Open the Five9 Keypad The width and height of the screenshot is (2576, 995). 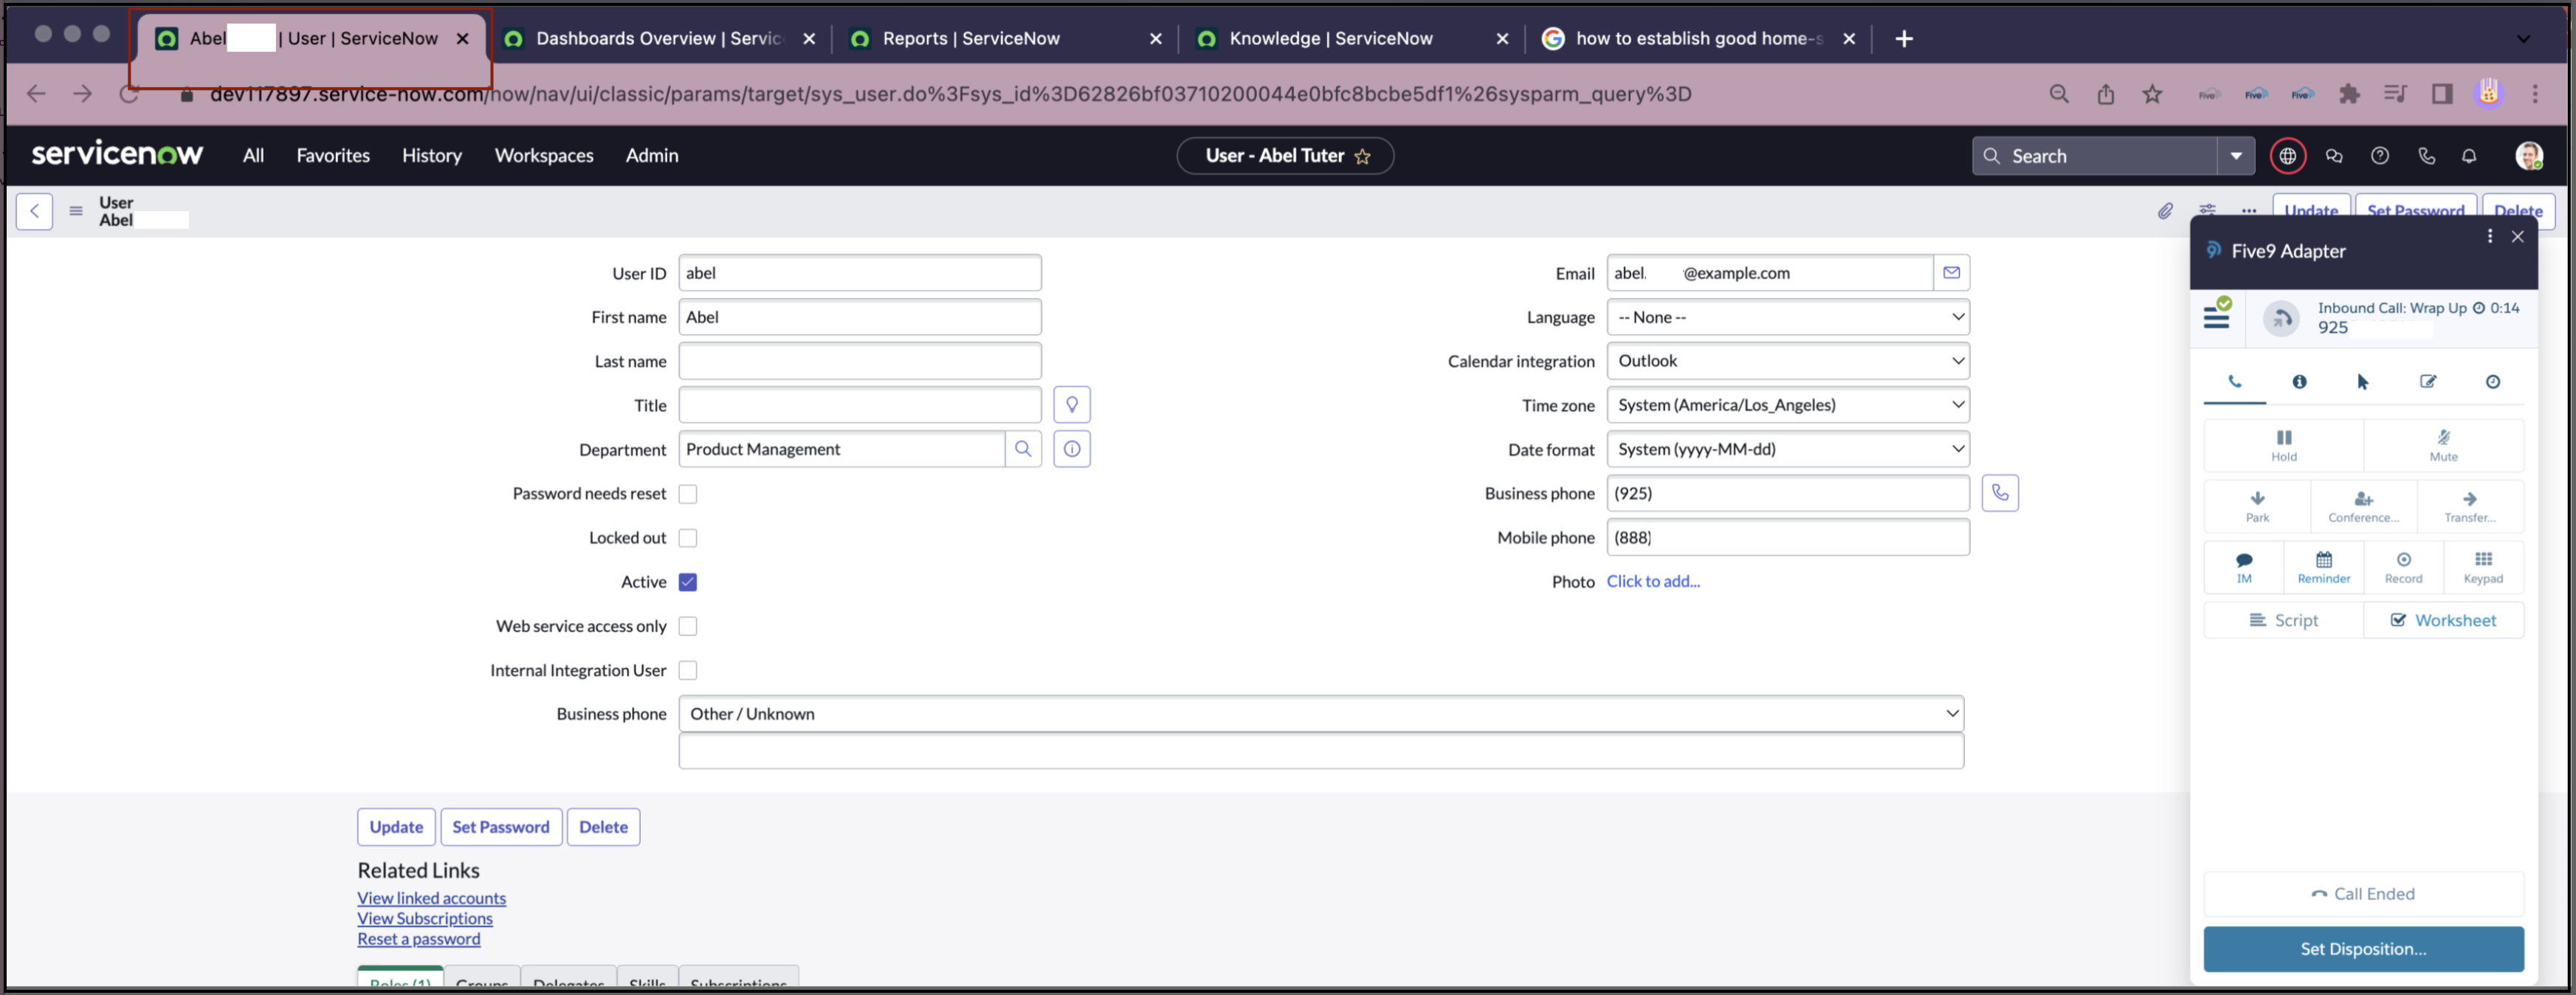pyautogui.click(x=2483, y=567)
